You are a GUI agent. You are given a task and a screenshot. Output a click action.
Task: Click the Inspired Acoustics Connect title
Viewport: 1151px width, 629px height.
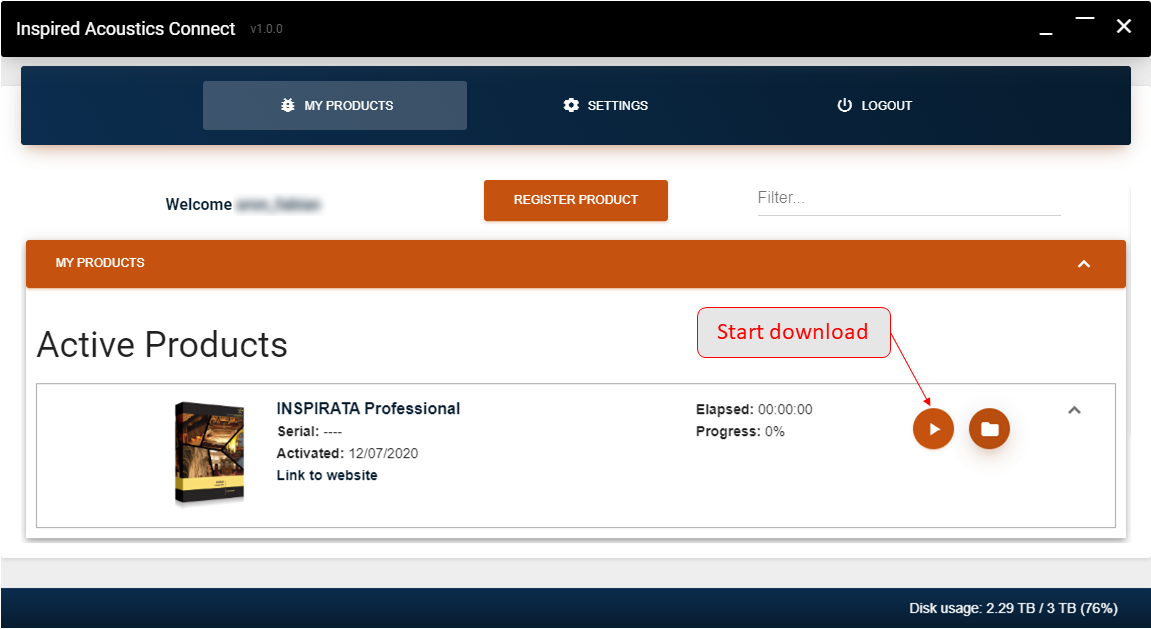[x=126, y=29]
